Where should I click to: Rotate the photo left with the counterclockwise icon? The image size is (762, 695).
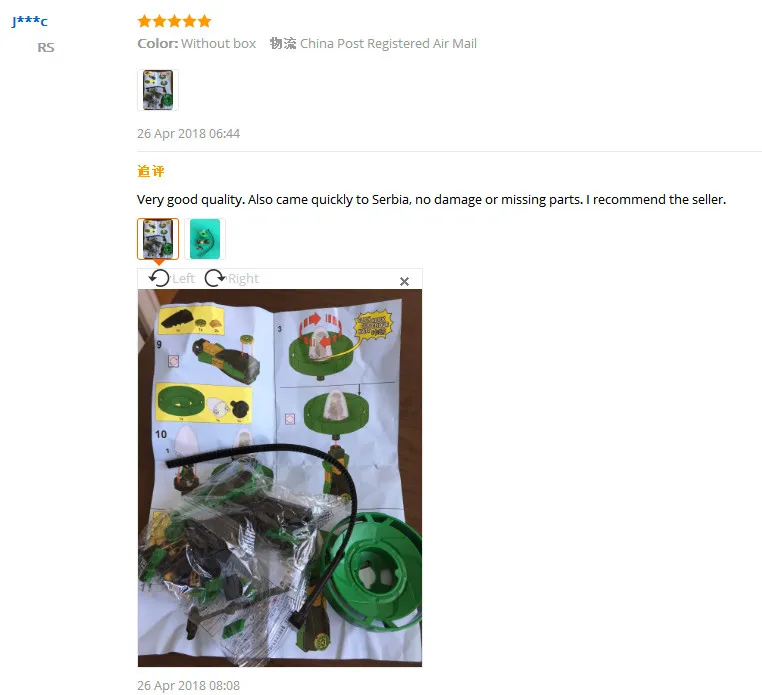click(x=159, y=278)
